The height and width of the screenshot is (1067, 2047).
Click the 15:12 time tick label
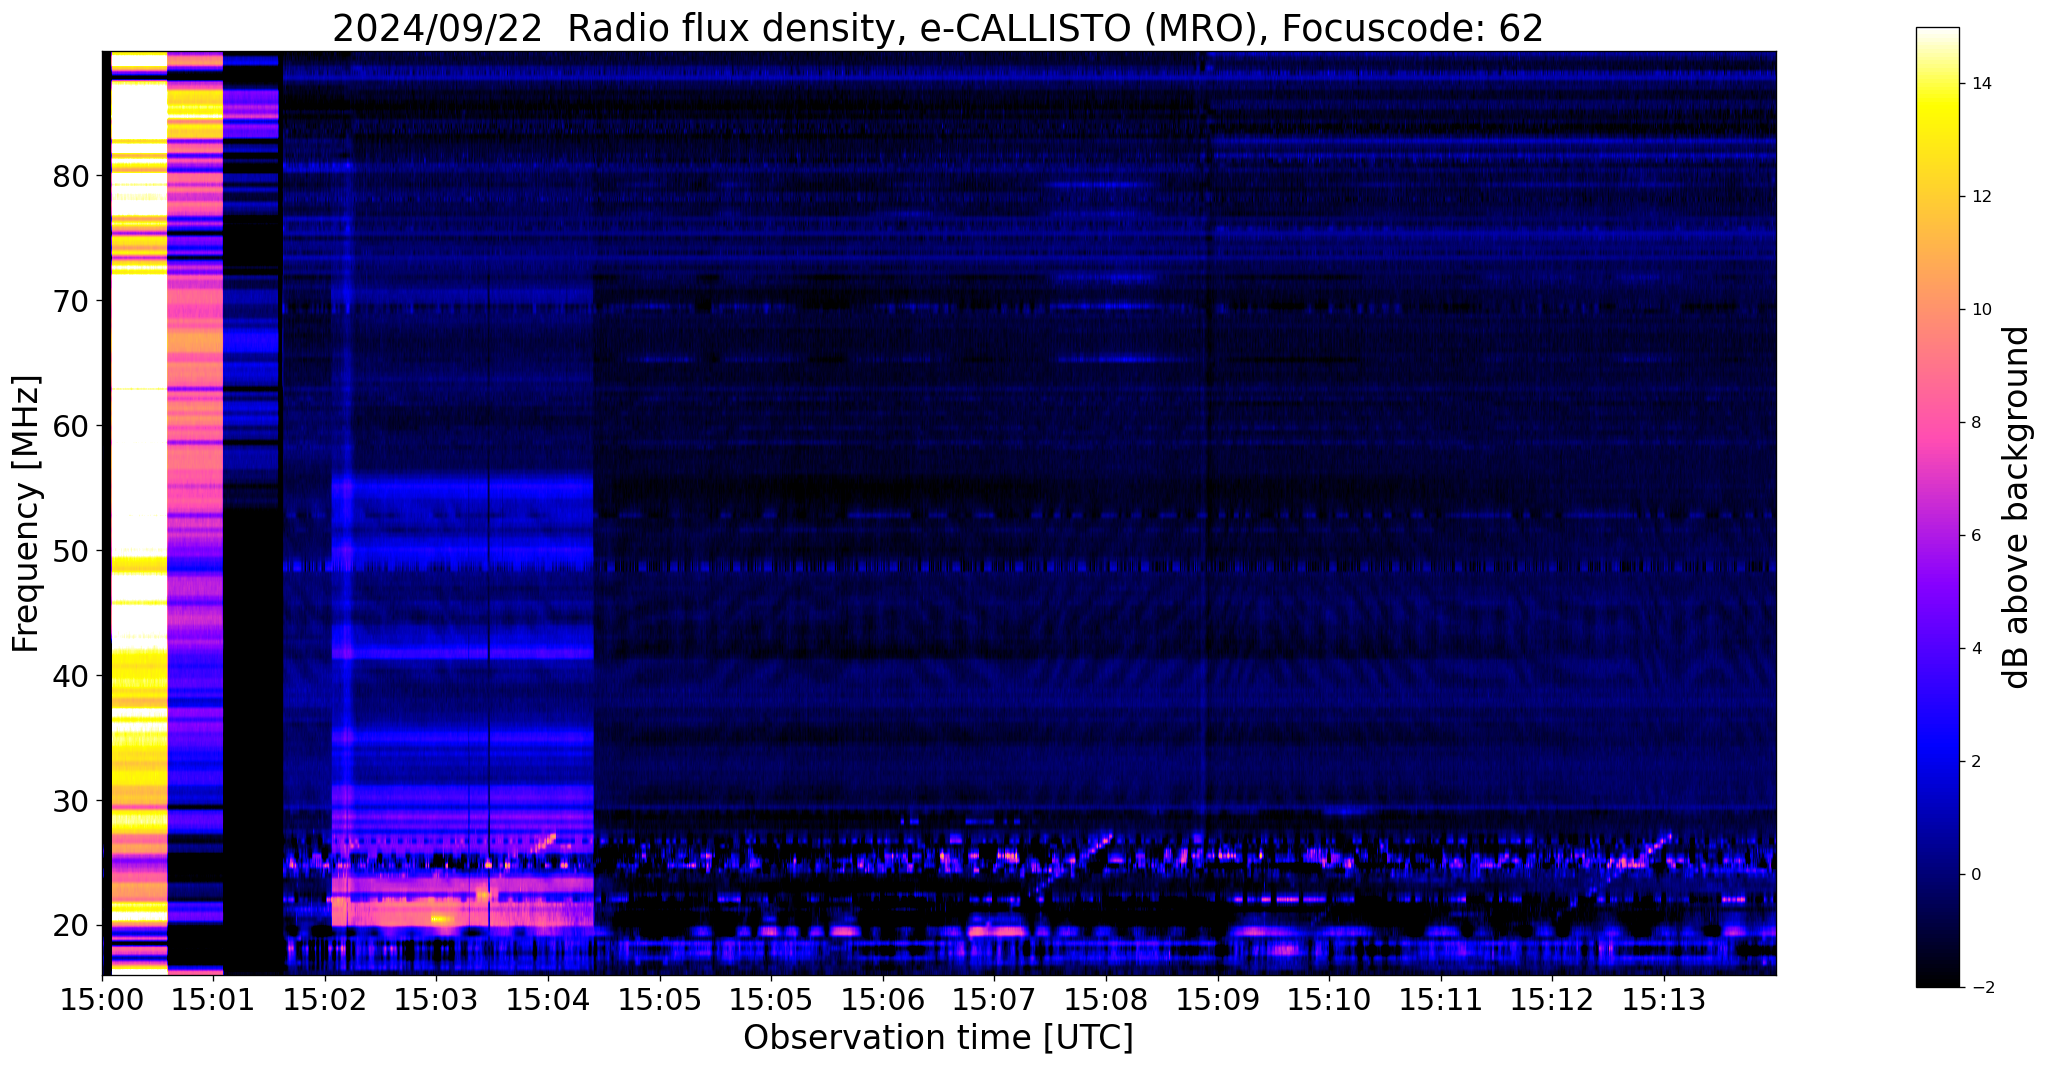1552,999
